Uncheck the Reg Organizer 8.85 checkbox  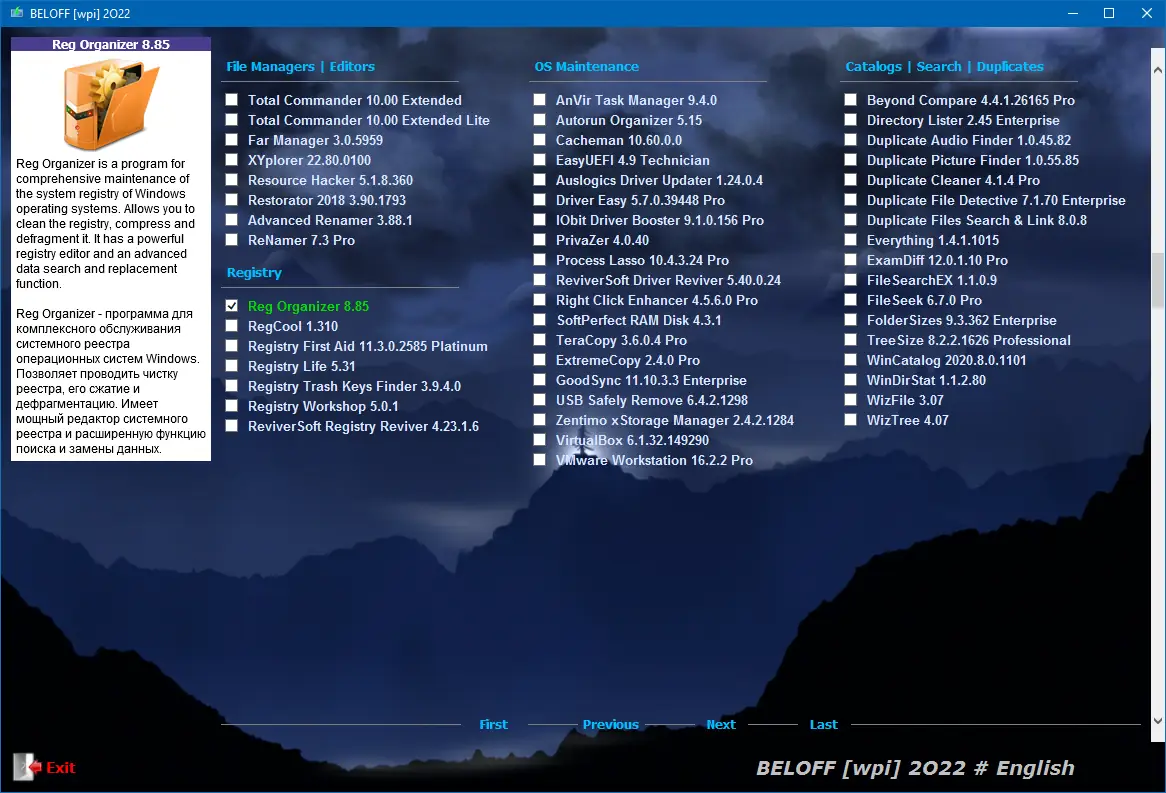232,306
